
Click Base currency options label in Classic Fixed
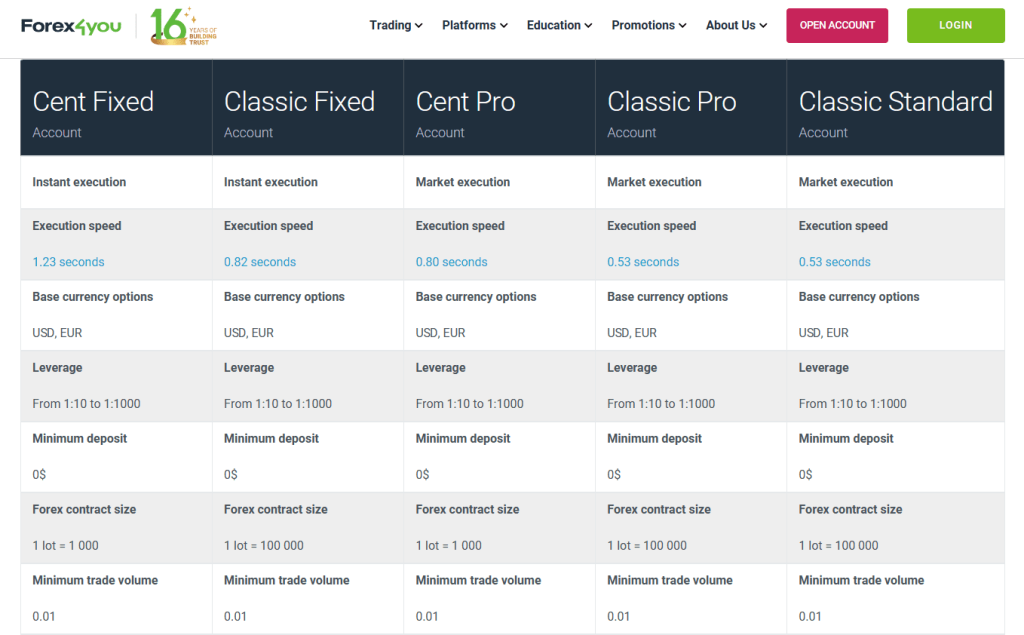click(284, 297)
